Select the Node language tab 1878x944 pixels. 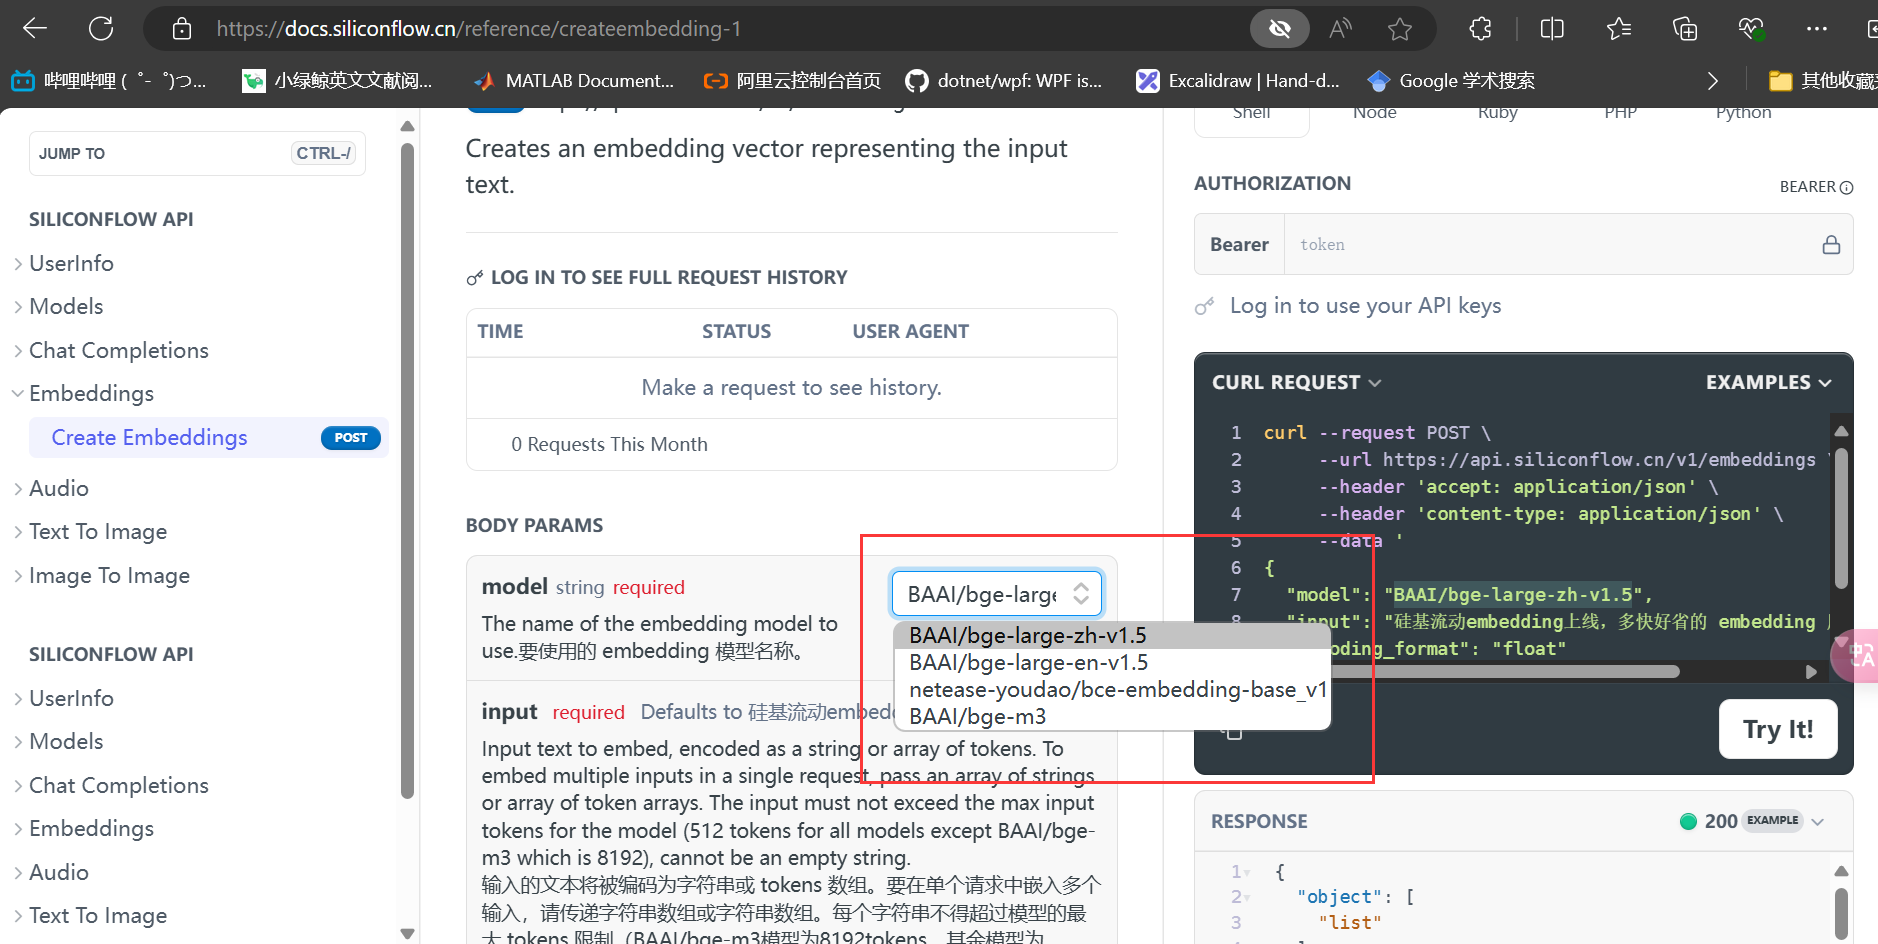1375,113
